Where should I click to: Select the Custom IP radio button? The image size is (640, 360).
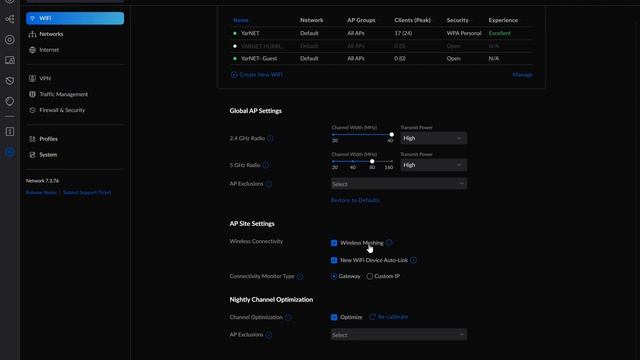point(369,276)
